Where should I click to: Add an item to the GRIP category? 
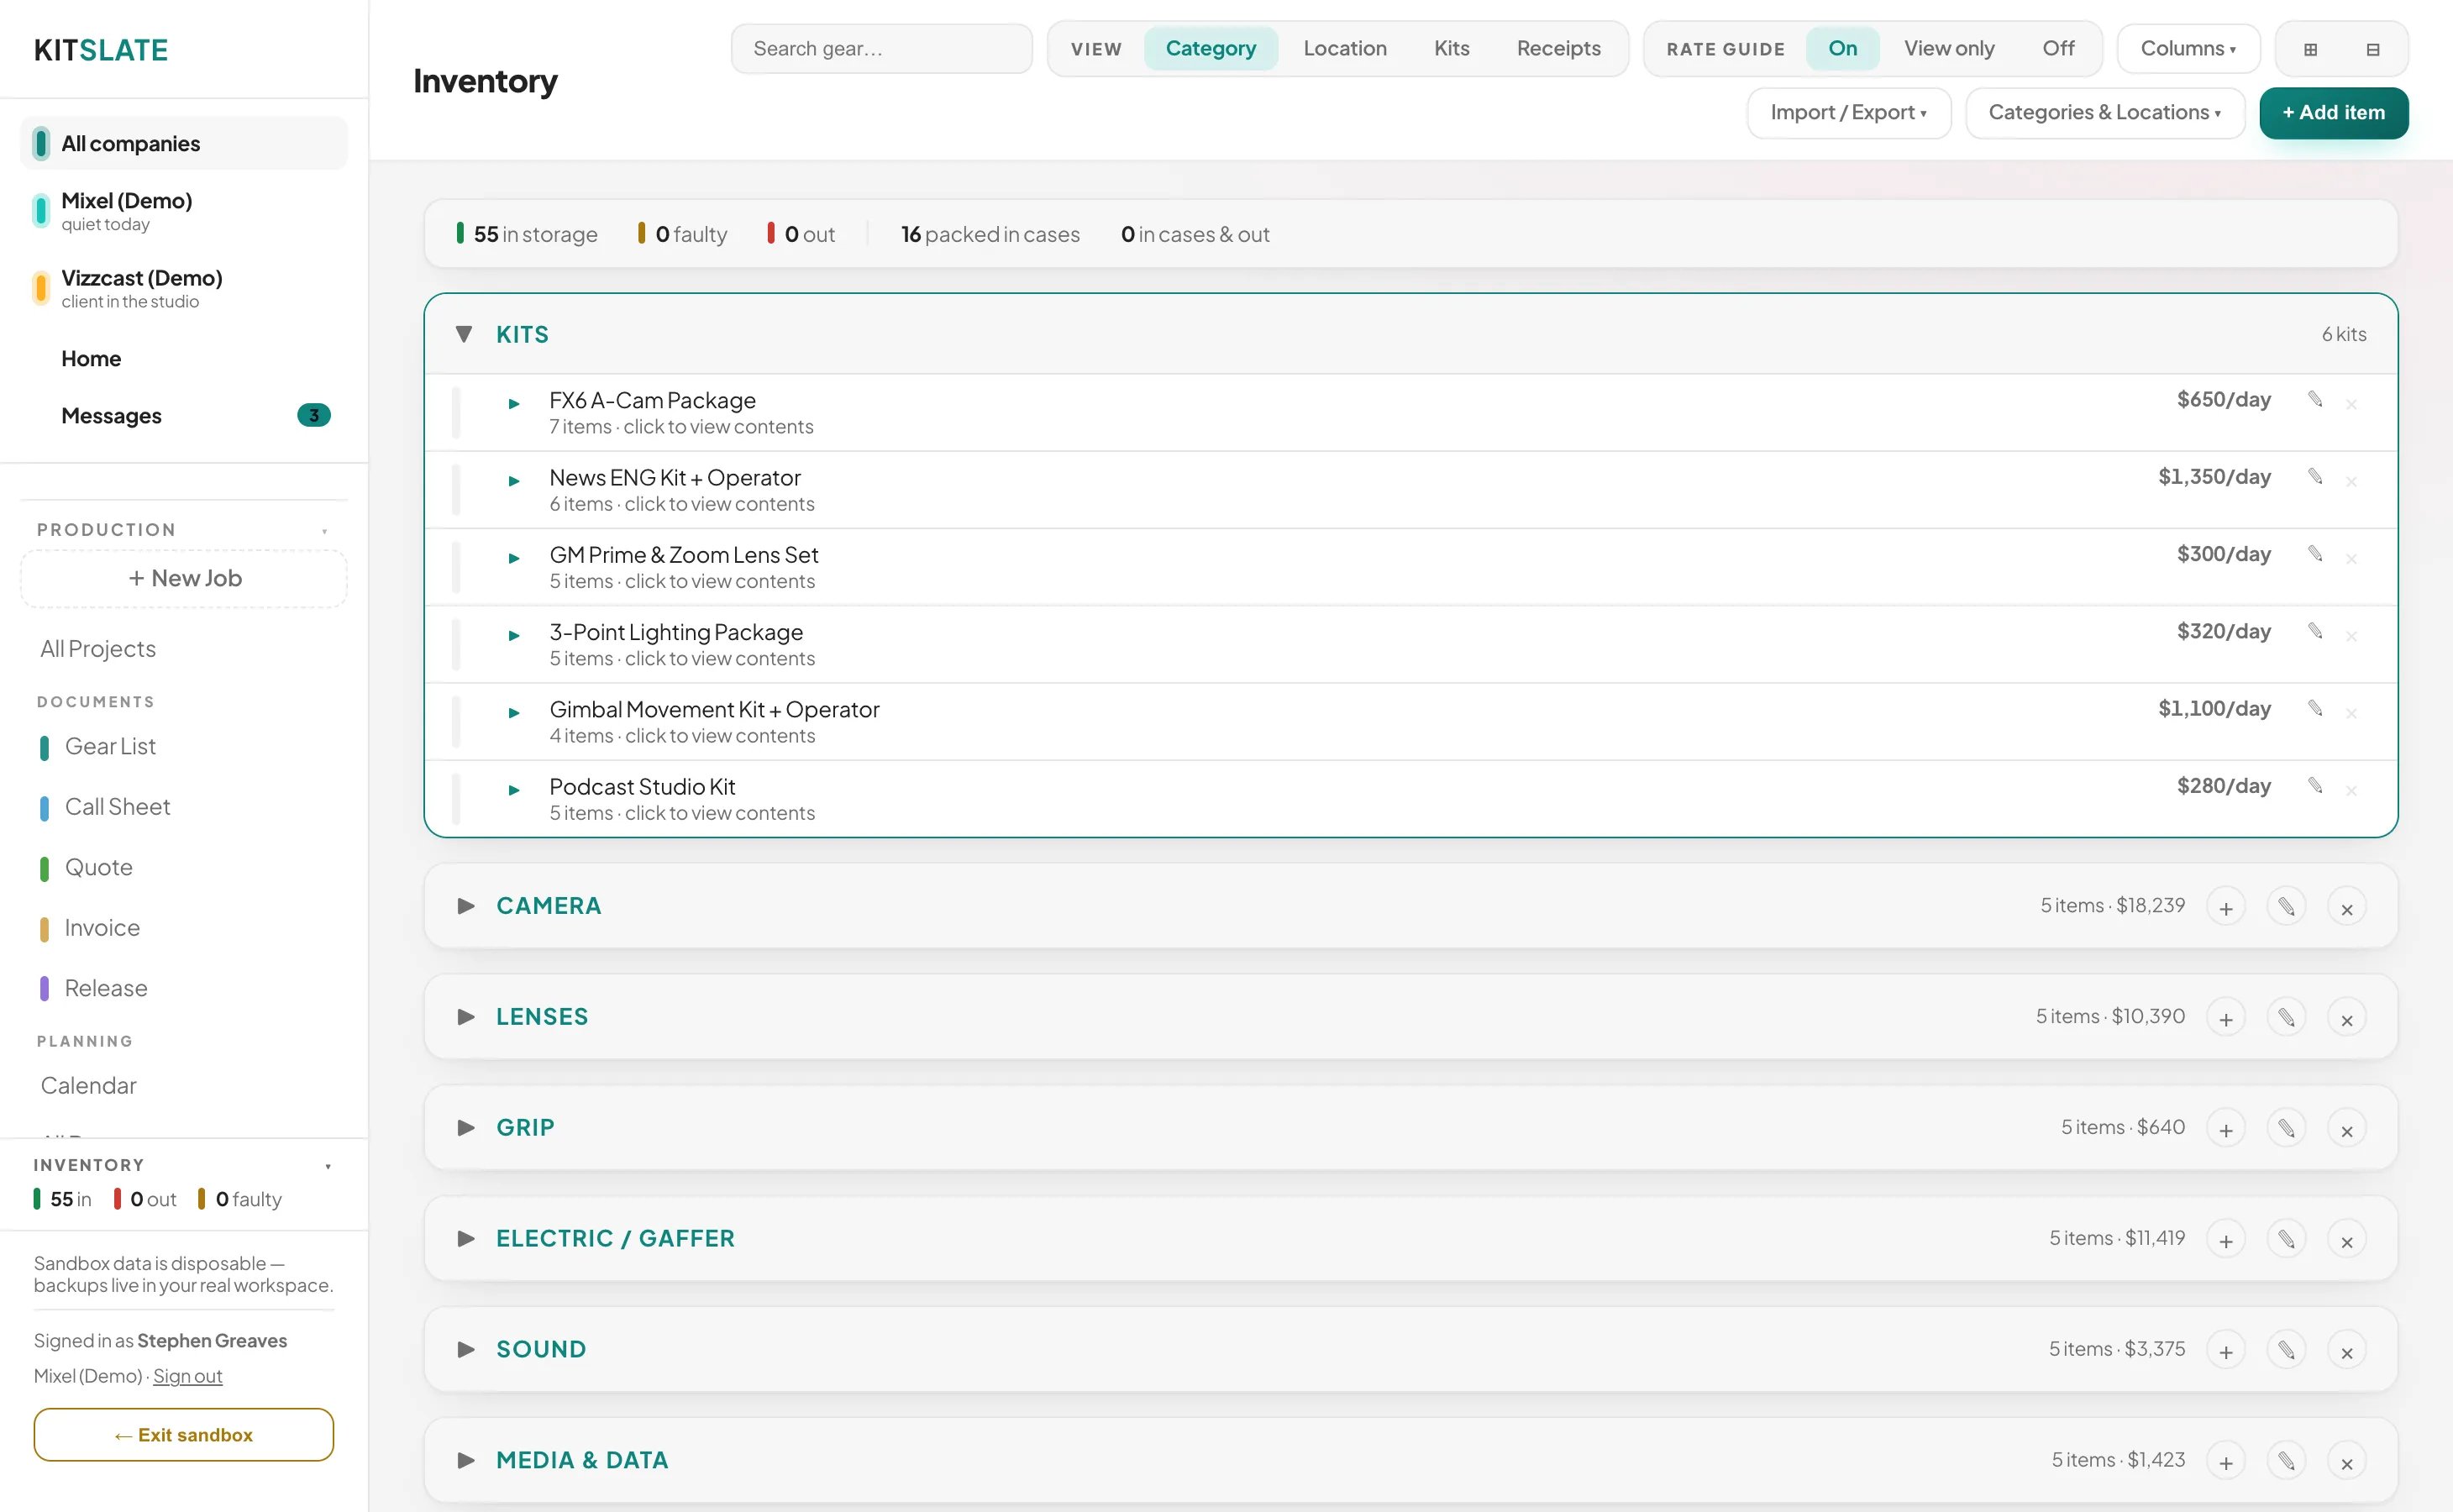click(2226, 1129)
